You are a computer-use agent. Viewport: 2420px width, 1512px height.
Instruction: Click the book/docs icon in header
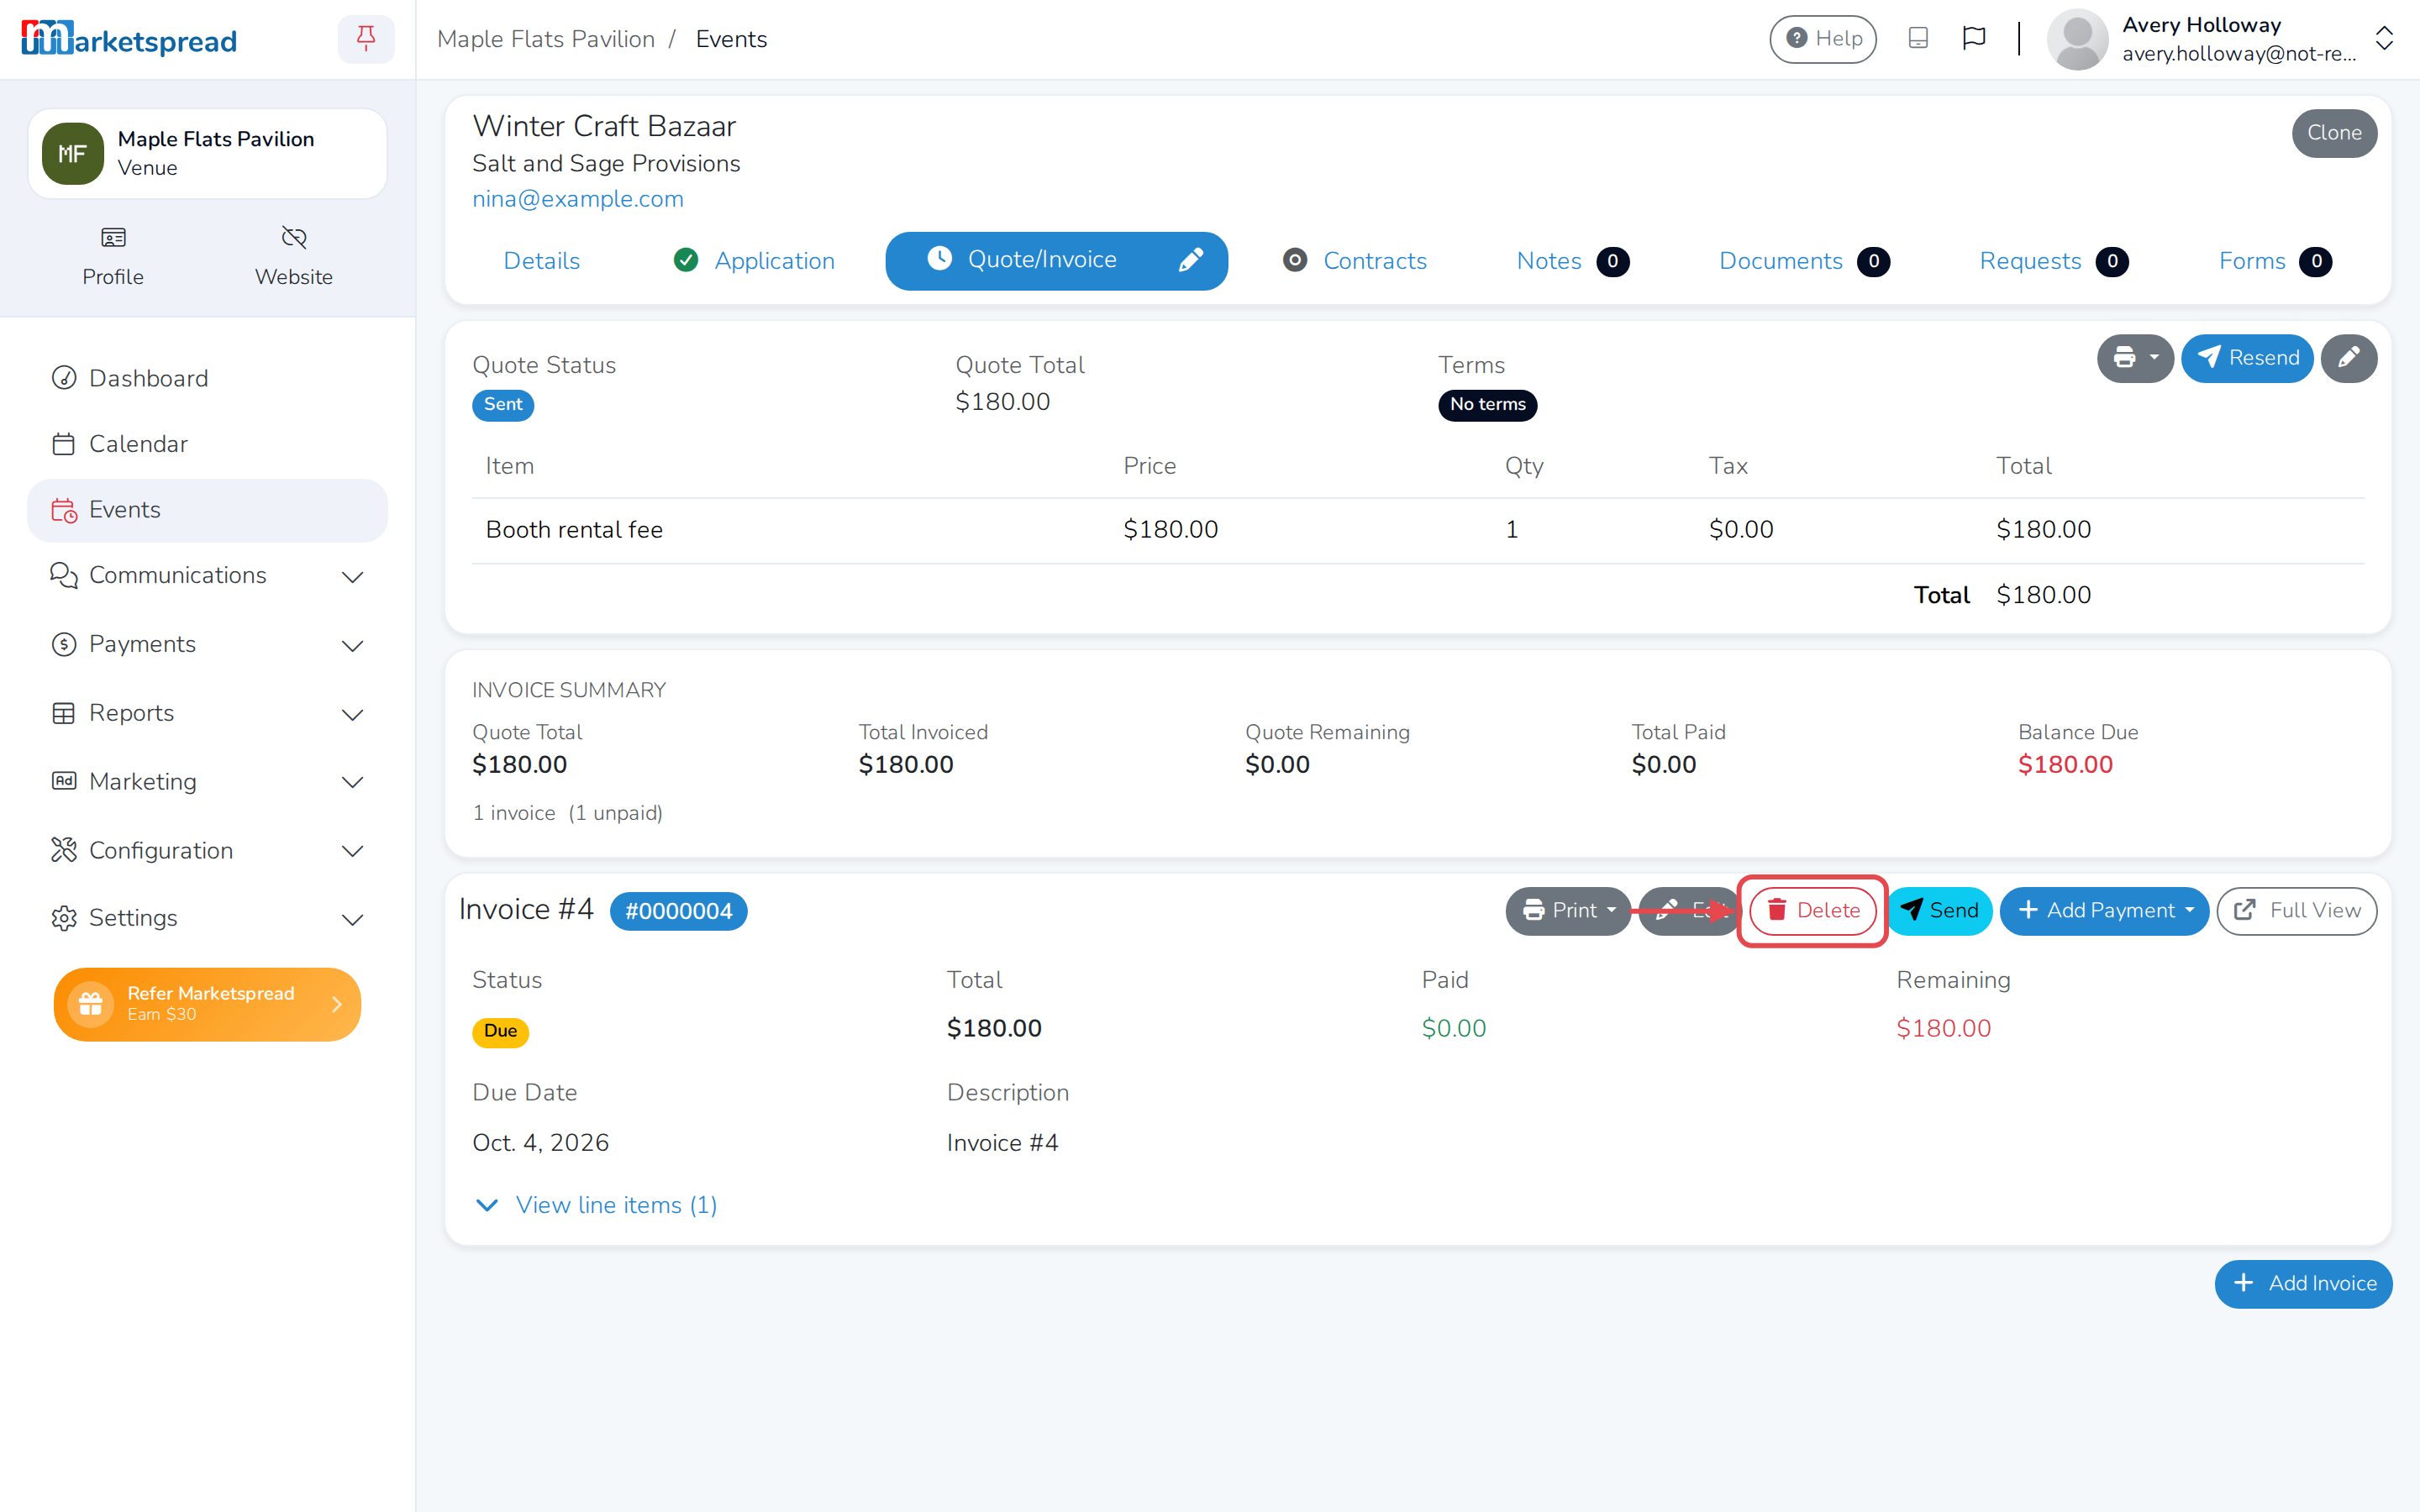1917,39
